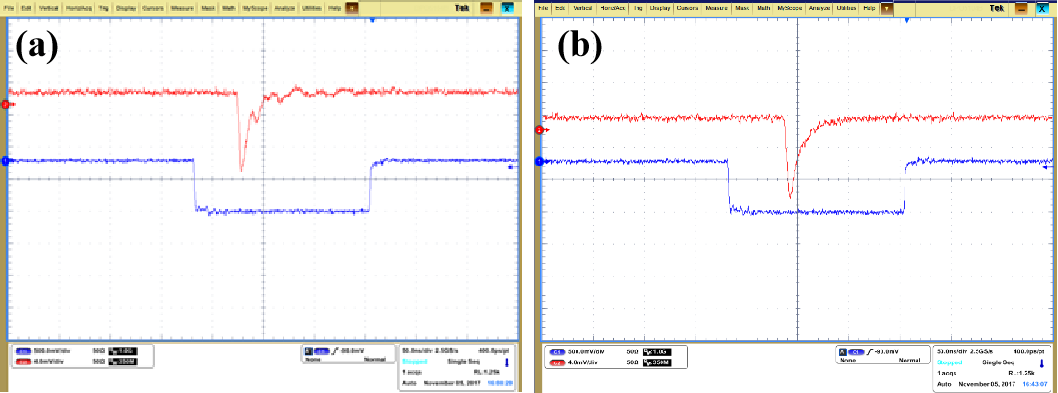
Task: Click red C2 channel badge in scope (b)
Action: pos(557,363)
